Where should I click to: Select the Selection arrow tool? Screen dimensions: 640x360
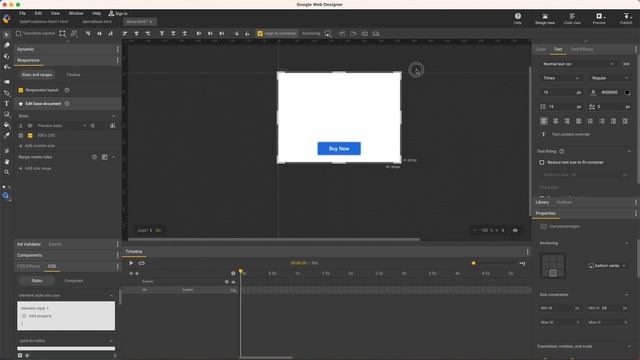click(x=7, y=35)
